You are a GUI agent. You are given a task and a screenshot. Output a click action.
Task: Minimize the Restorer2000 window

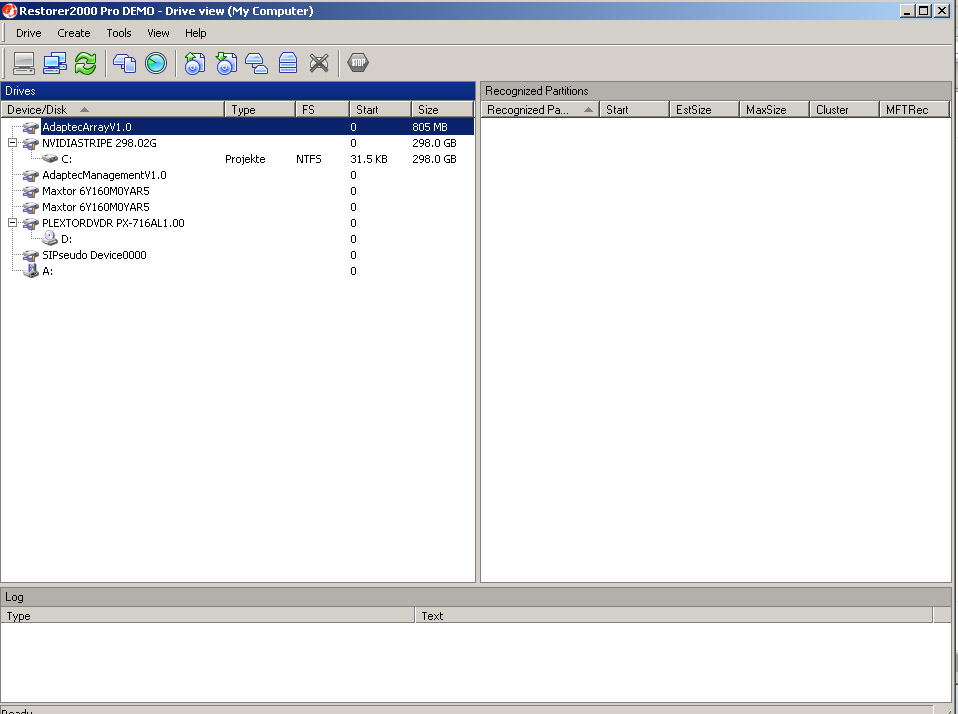click(907, 10)
